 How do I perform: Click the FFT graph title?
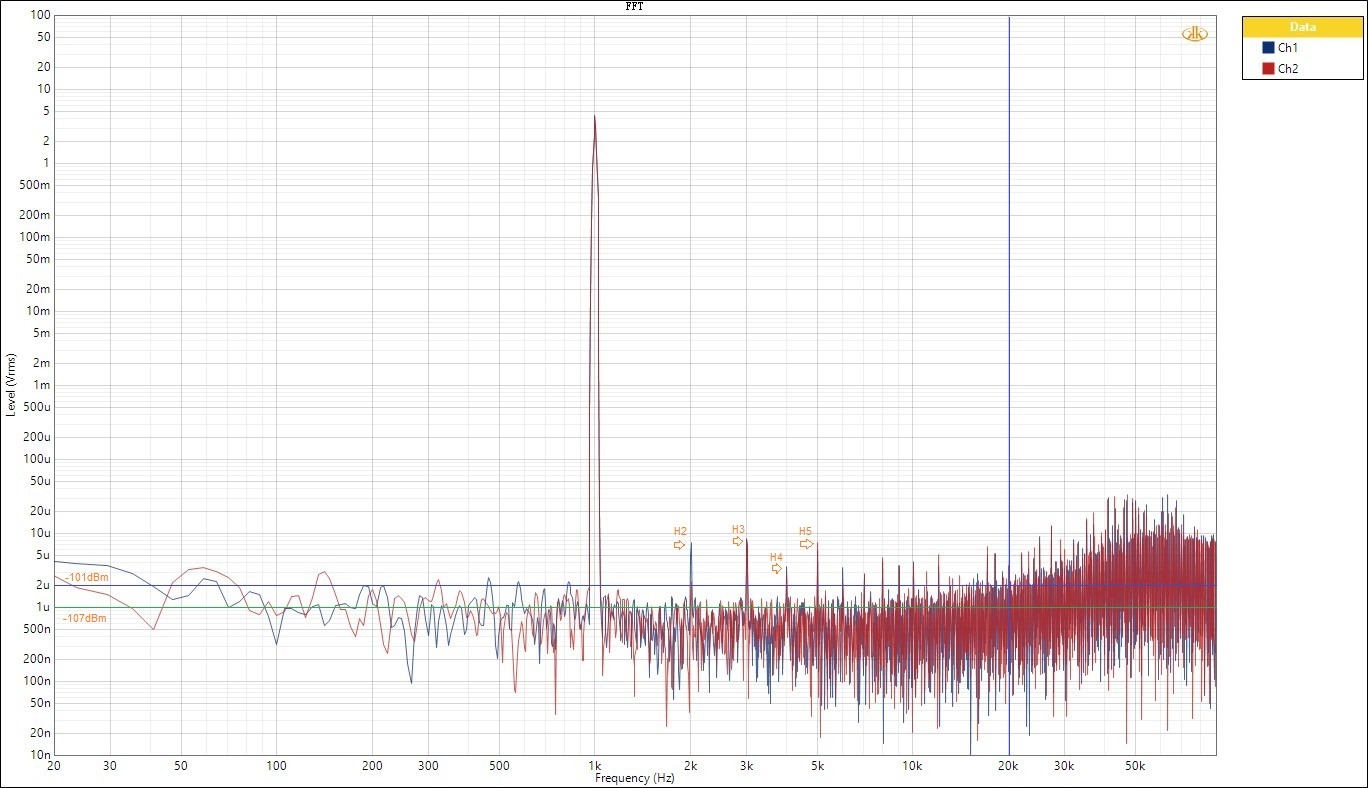635,6
